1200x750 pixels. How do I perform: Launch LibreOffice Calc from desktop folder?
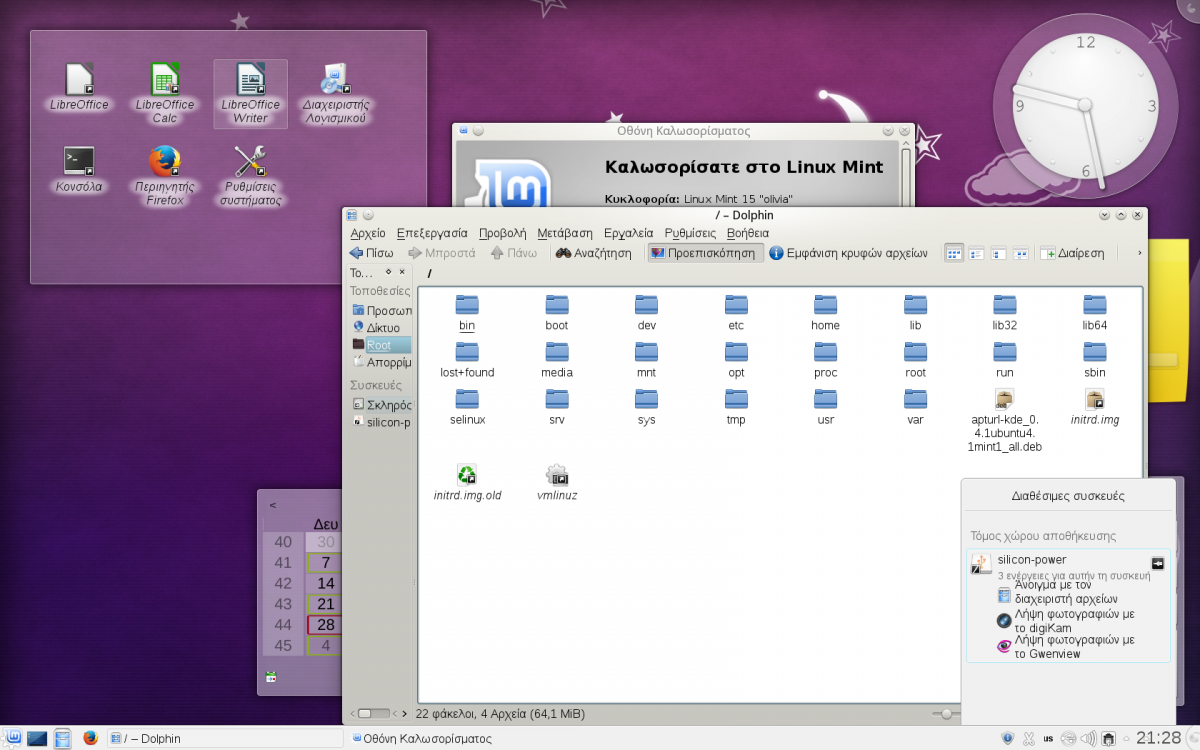tap(165, 93)
